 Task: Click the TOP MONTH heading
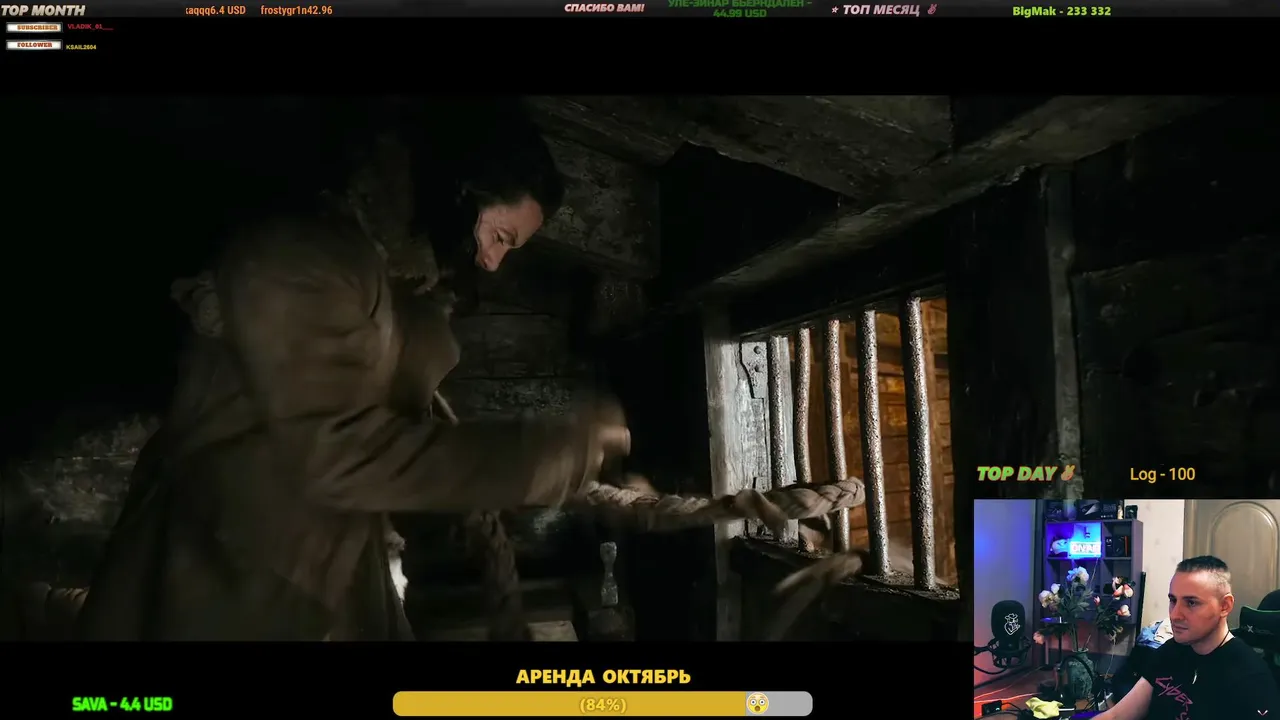(x=43, y=10)
